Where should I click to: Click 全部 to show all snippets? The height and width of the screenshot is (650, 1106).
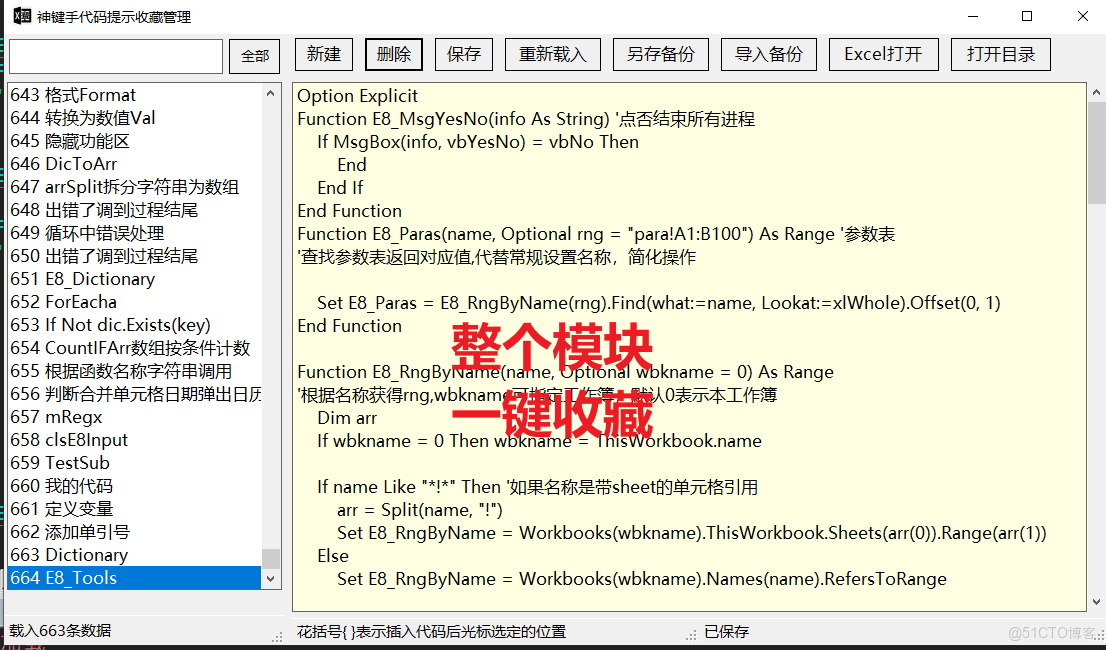click(254, 55)
